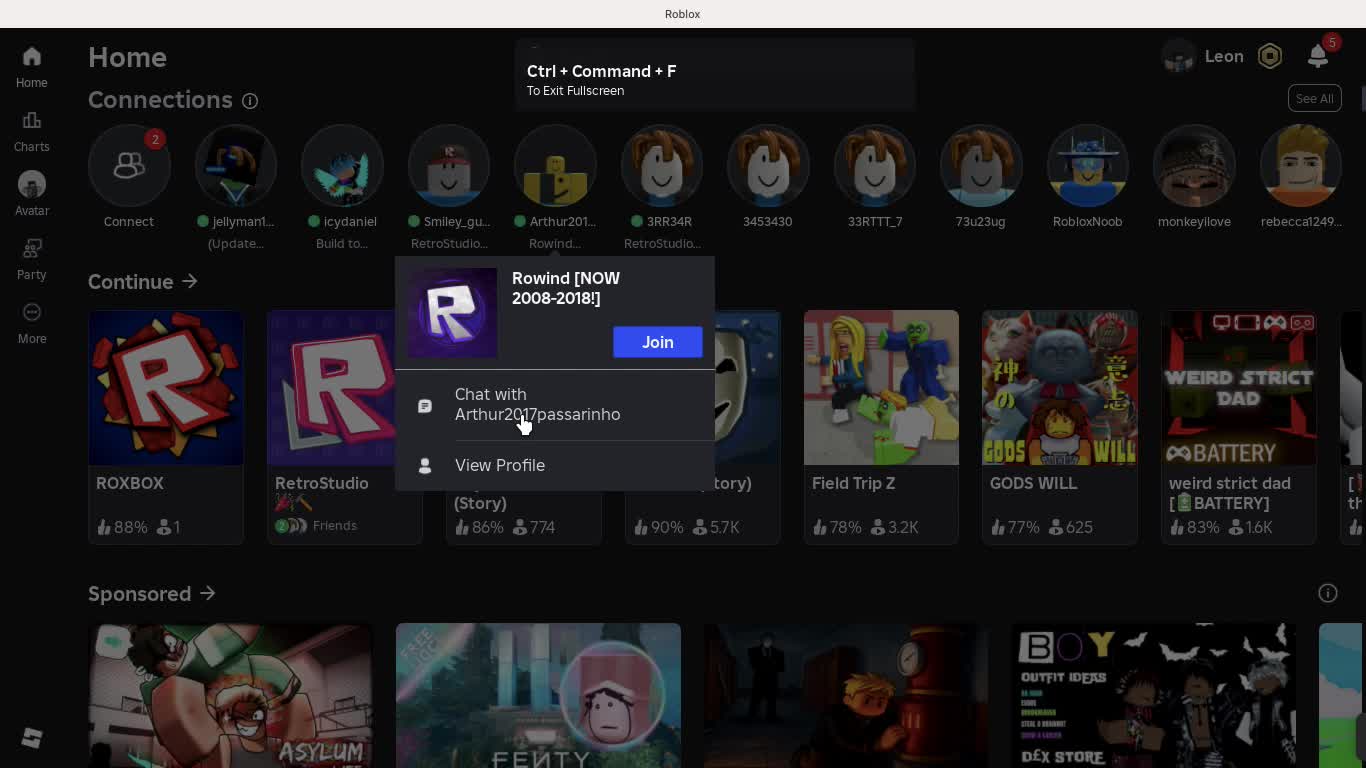Screen dimensions: 1366x768
Task: Click See All connections
Action: [1314, 98]
